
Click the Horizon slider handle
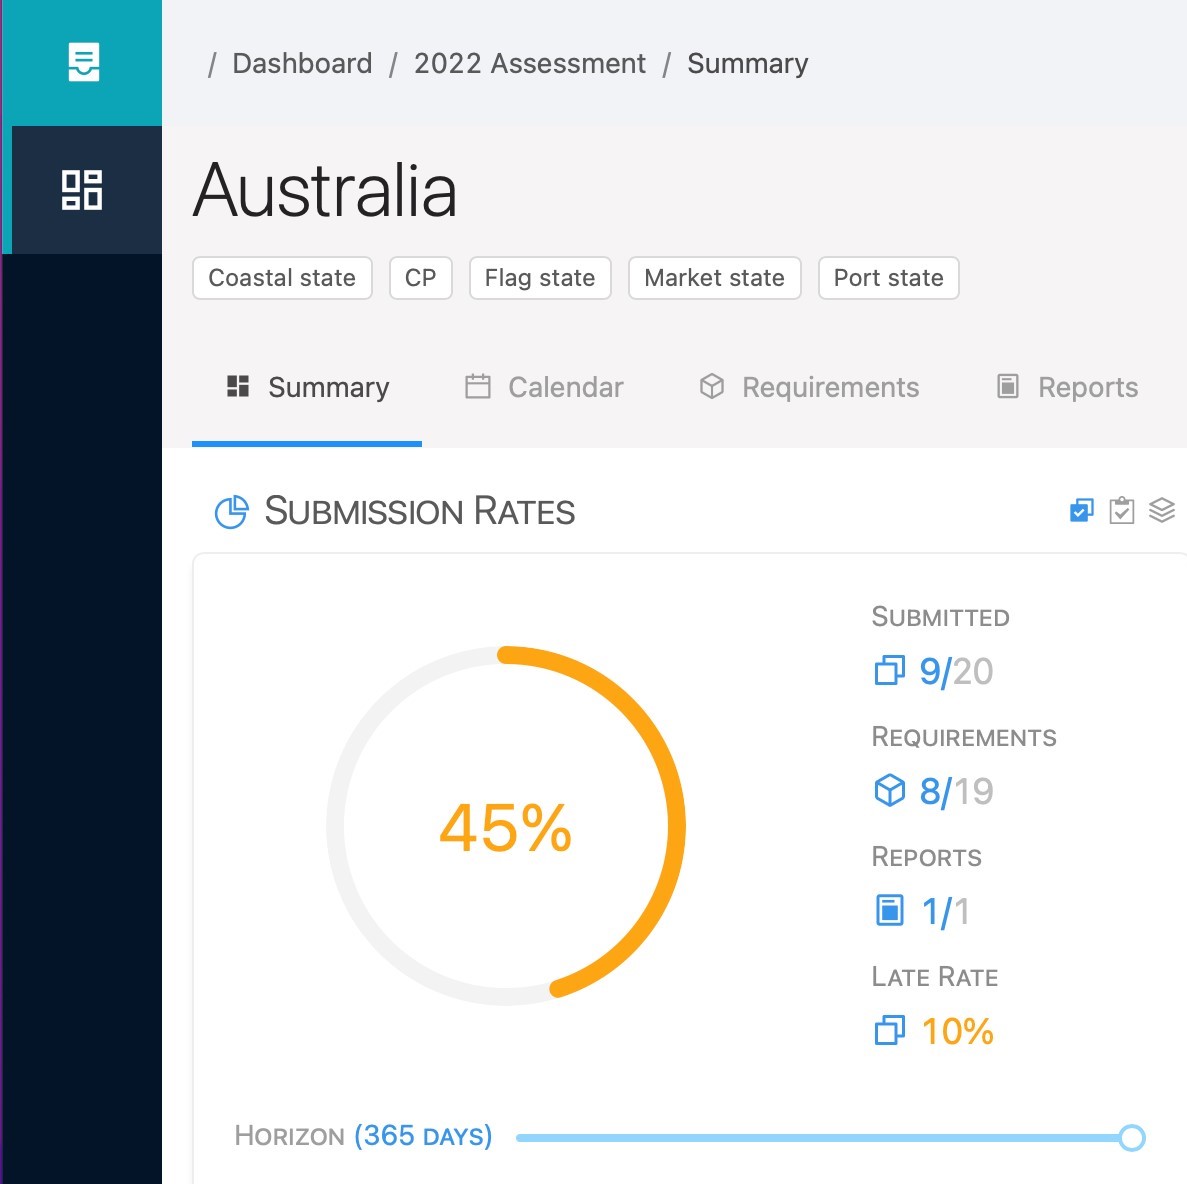(x=1132, y=1138)
